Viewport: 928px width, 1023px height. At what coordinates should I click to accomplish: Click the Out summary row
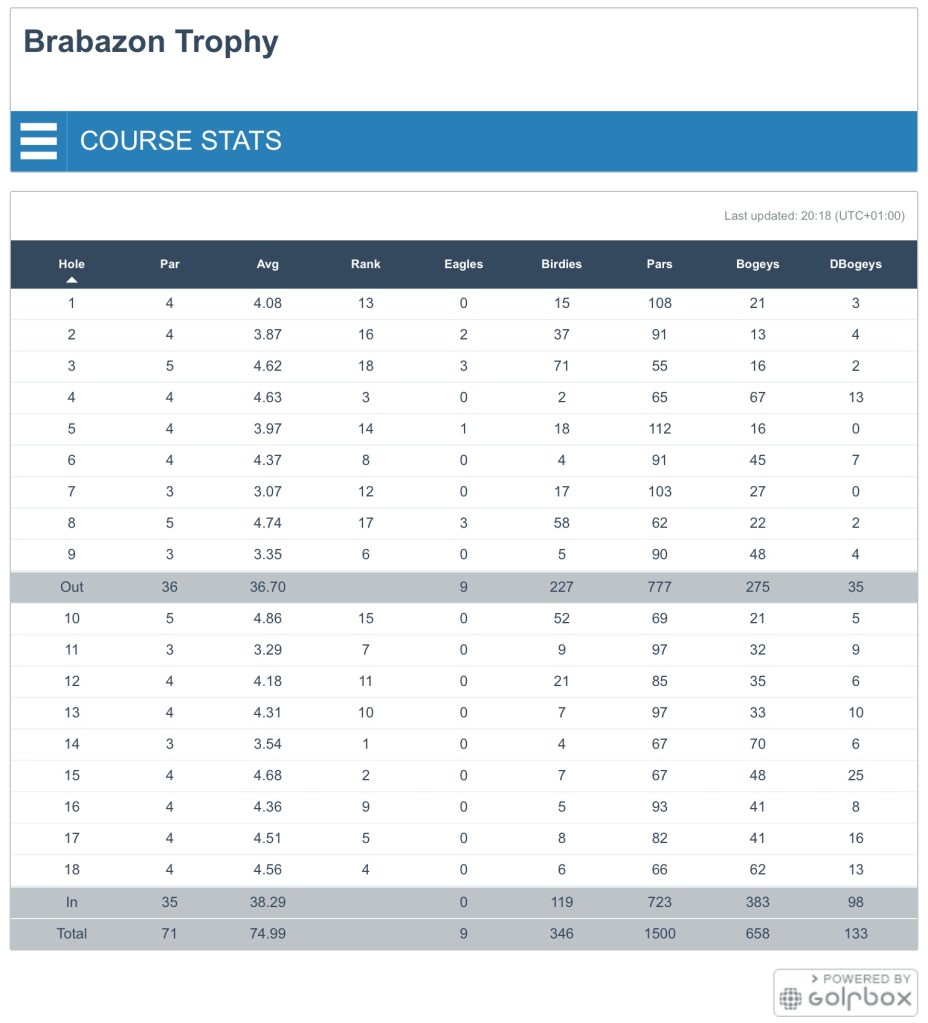(464, 587)
